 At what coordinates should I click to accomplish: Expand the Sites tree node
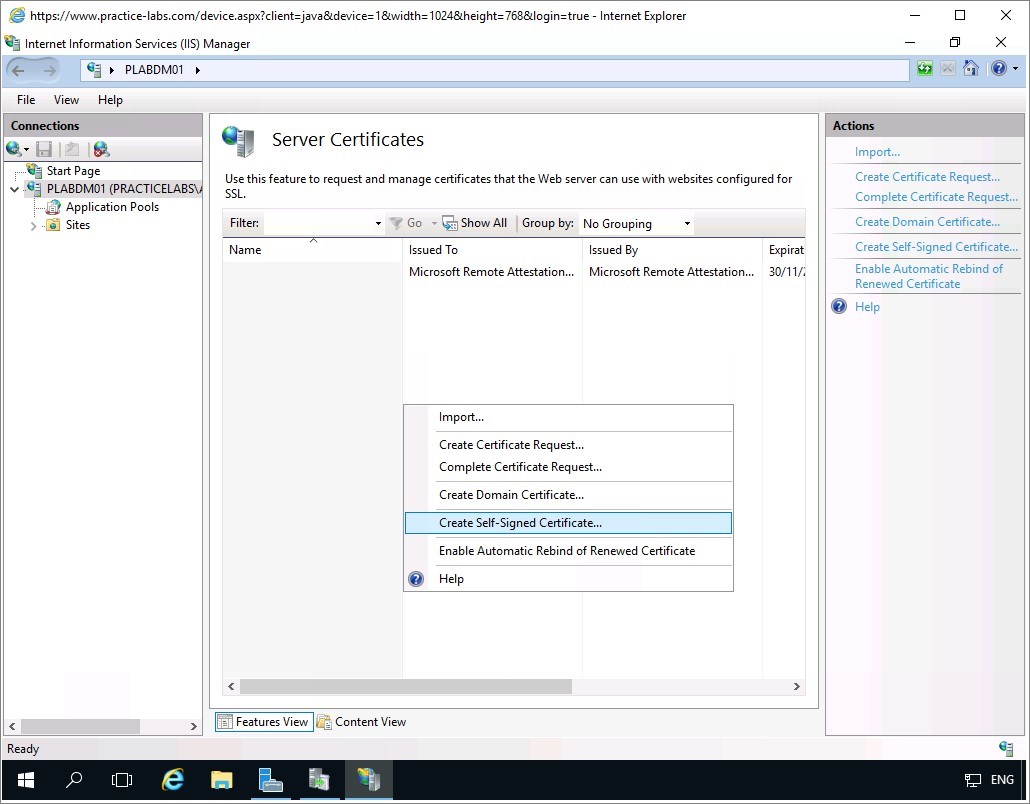tap(33, 226)
